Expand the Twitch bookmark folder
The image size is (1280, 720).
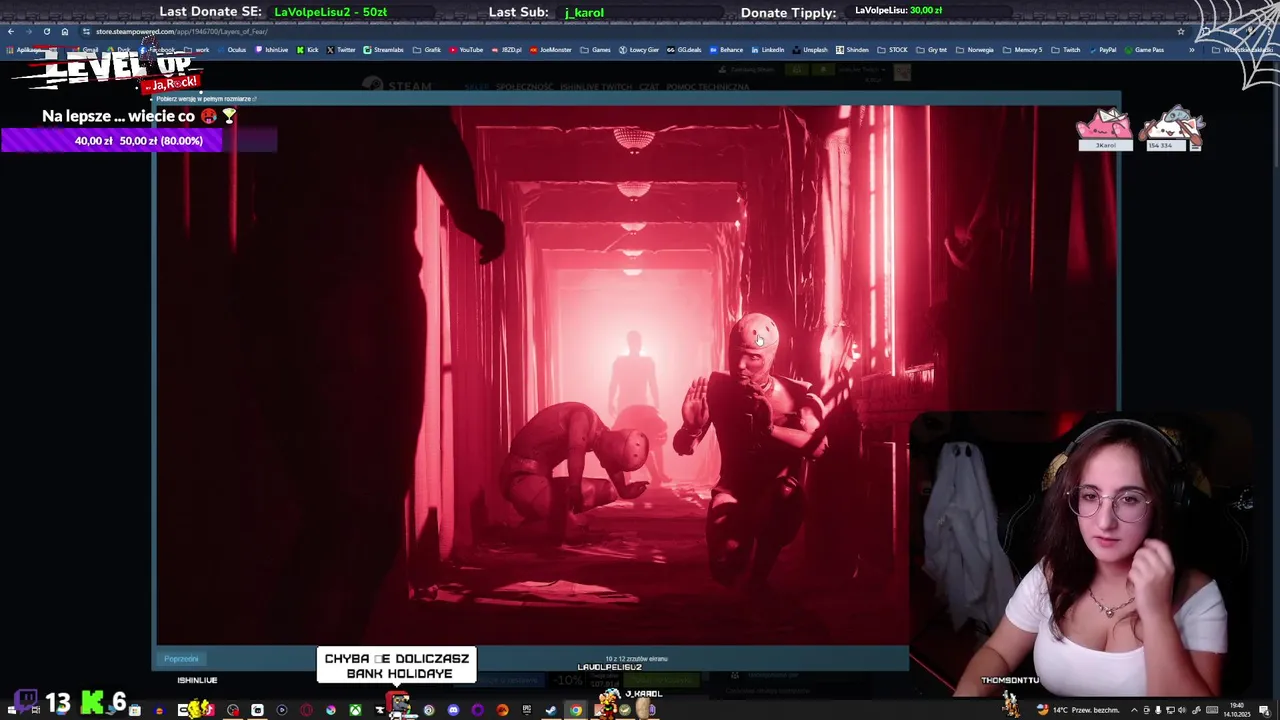(1066, 50)
